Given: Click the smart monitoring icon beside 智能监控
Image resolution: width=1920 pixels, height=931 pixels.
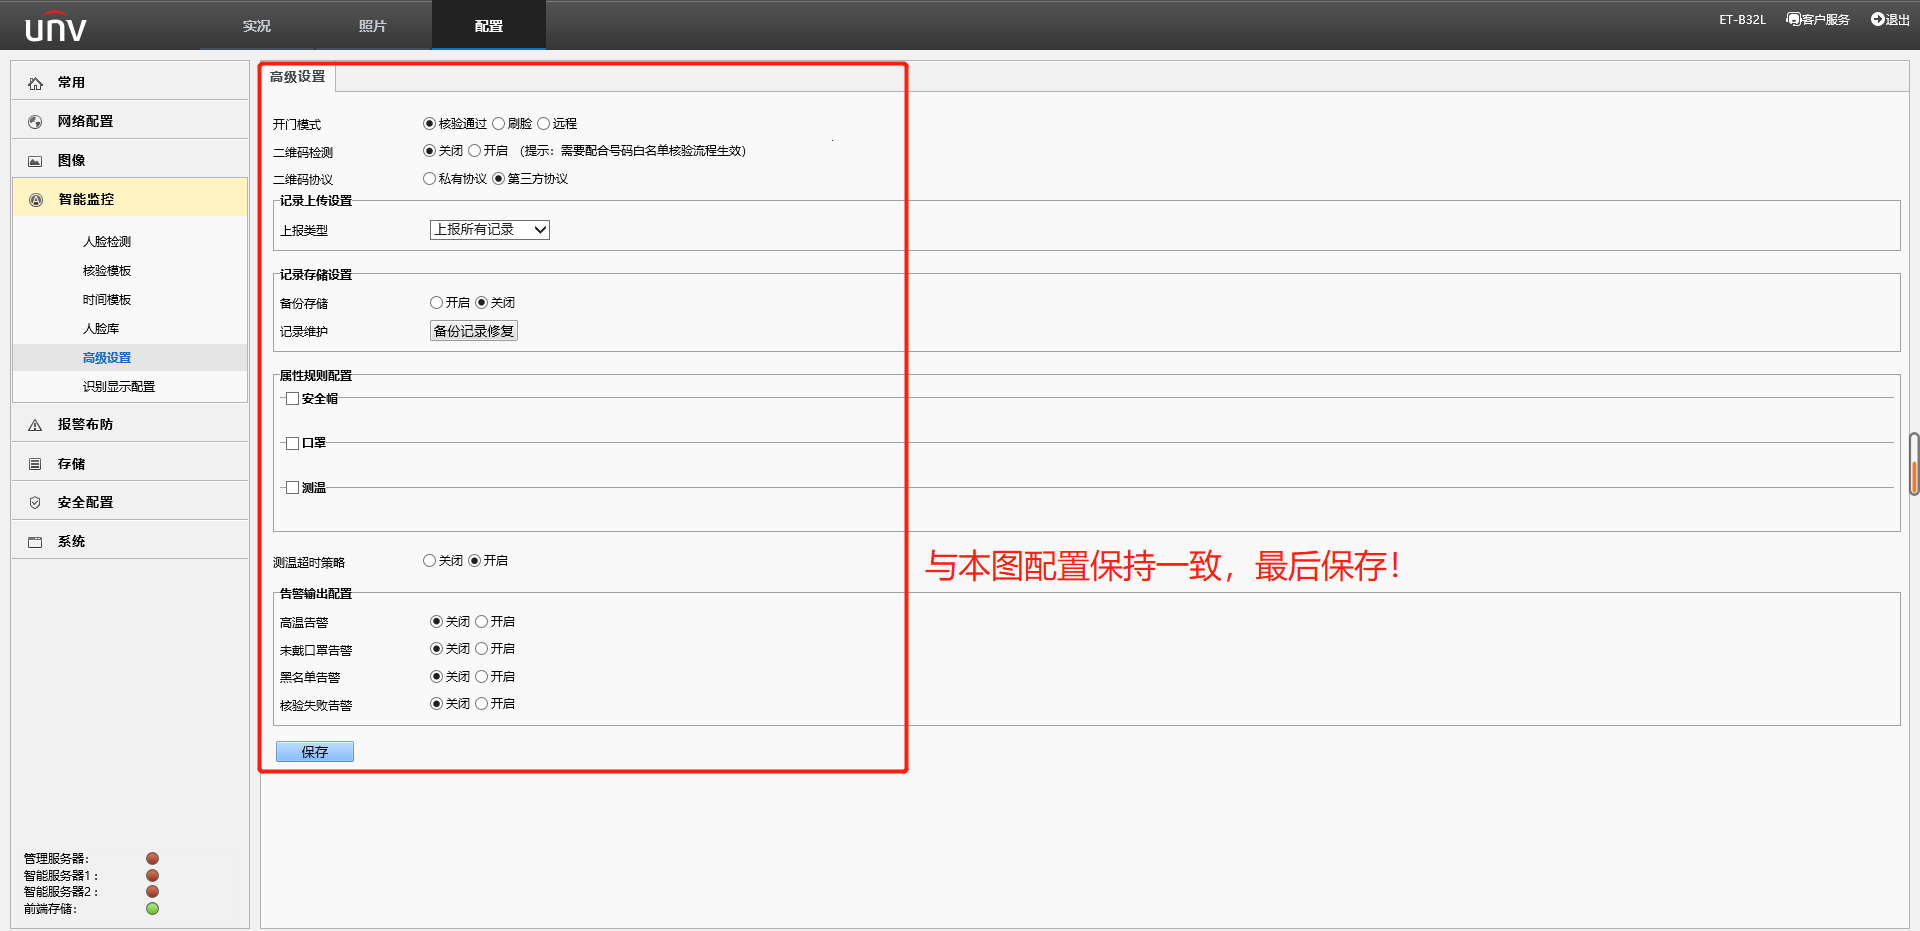Looking at the screenshot, I should coord(36,200).
